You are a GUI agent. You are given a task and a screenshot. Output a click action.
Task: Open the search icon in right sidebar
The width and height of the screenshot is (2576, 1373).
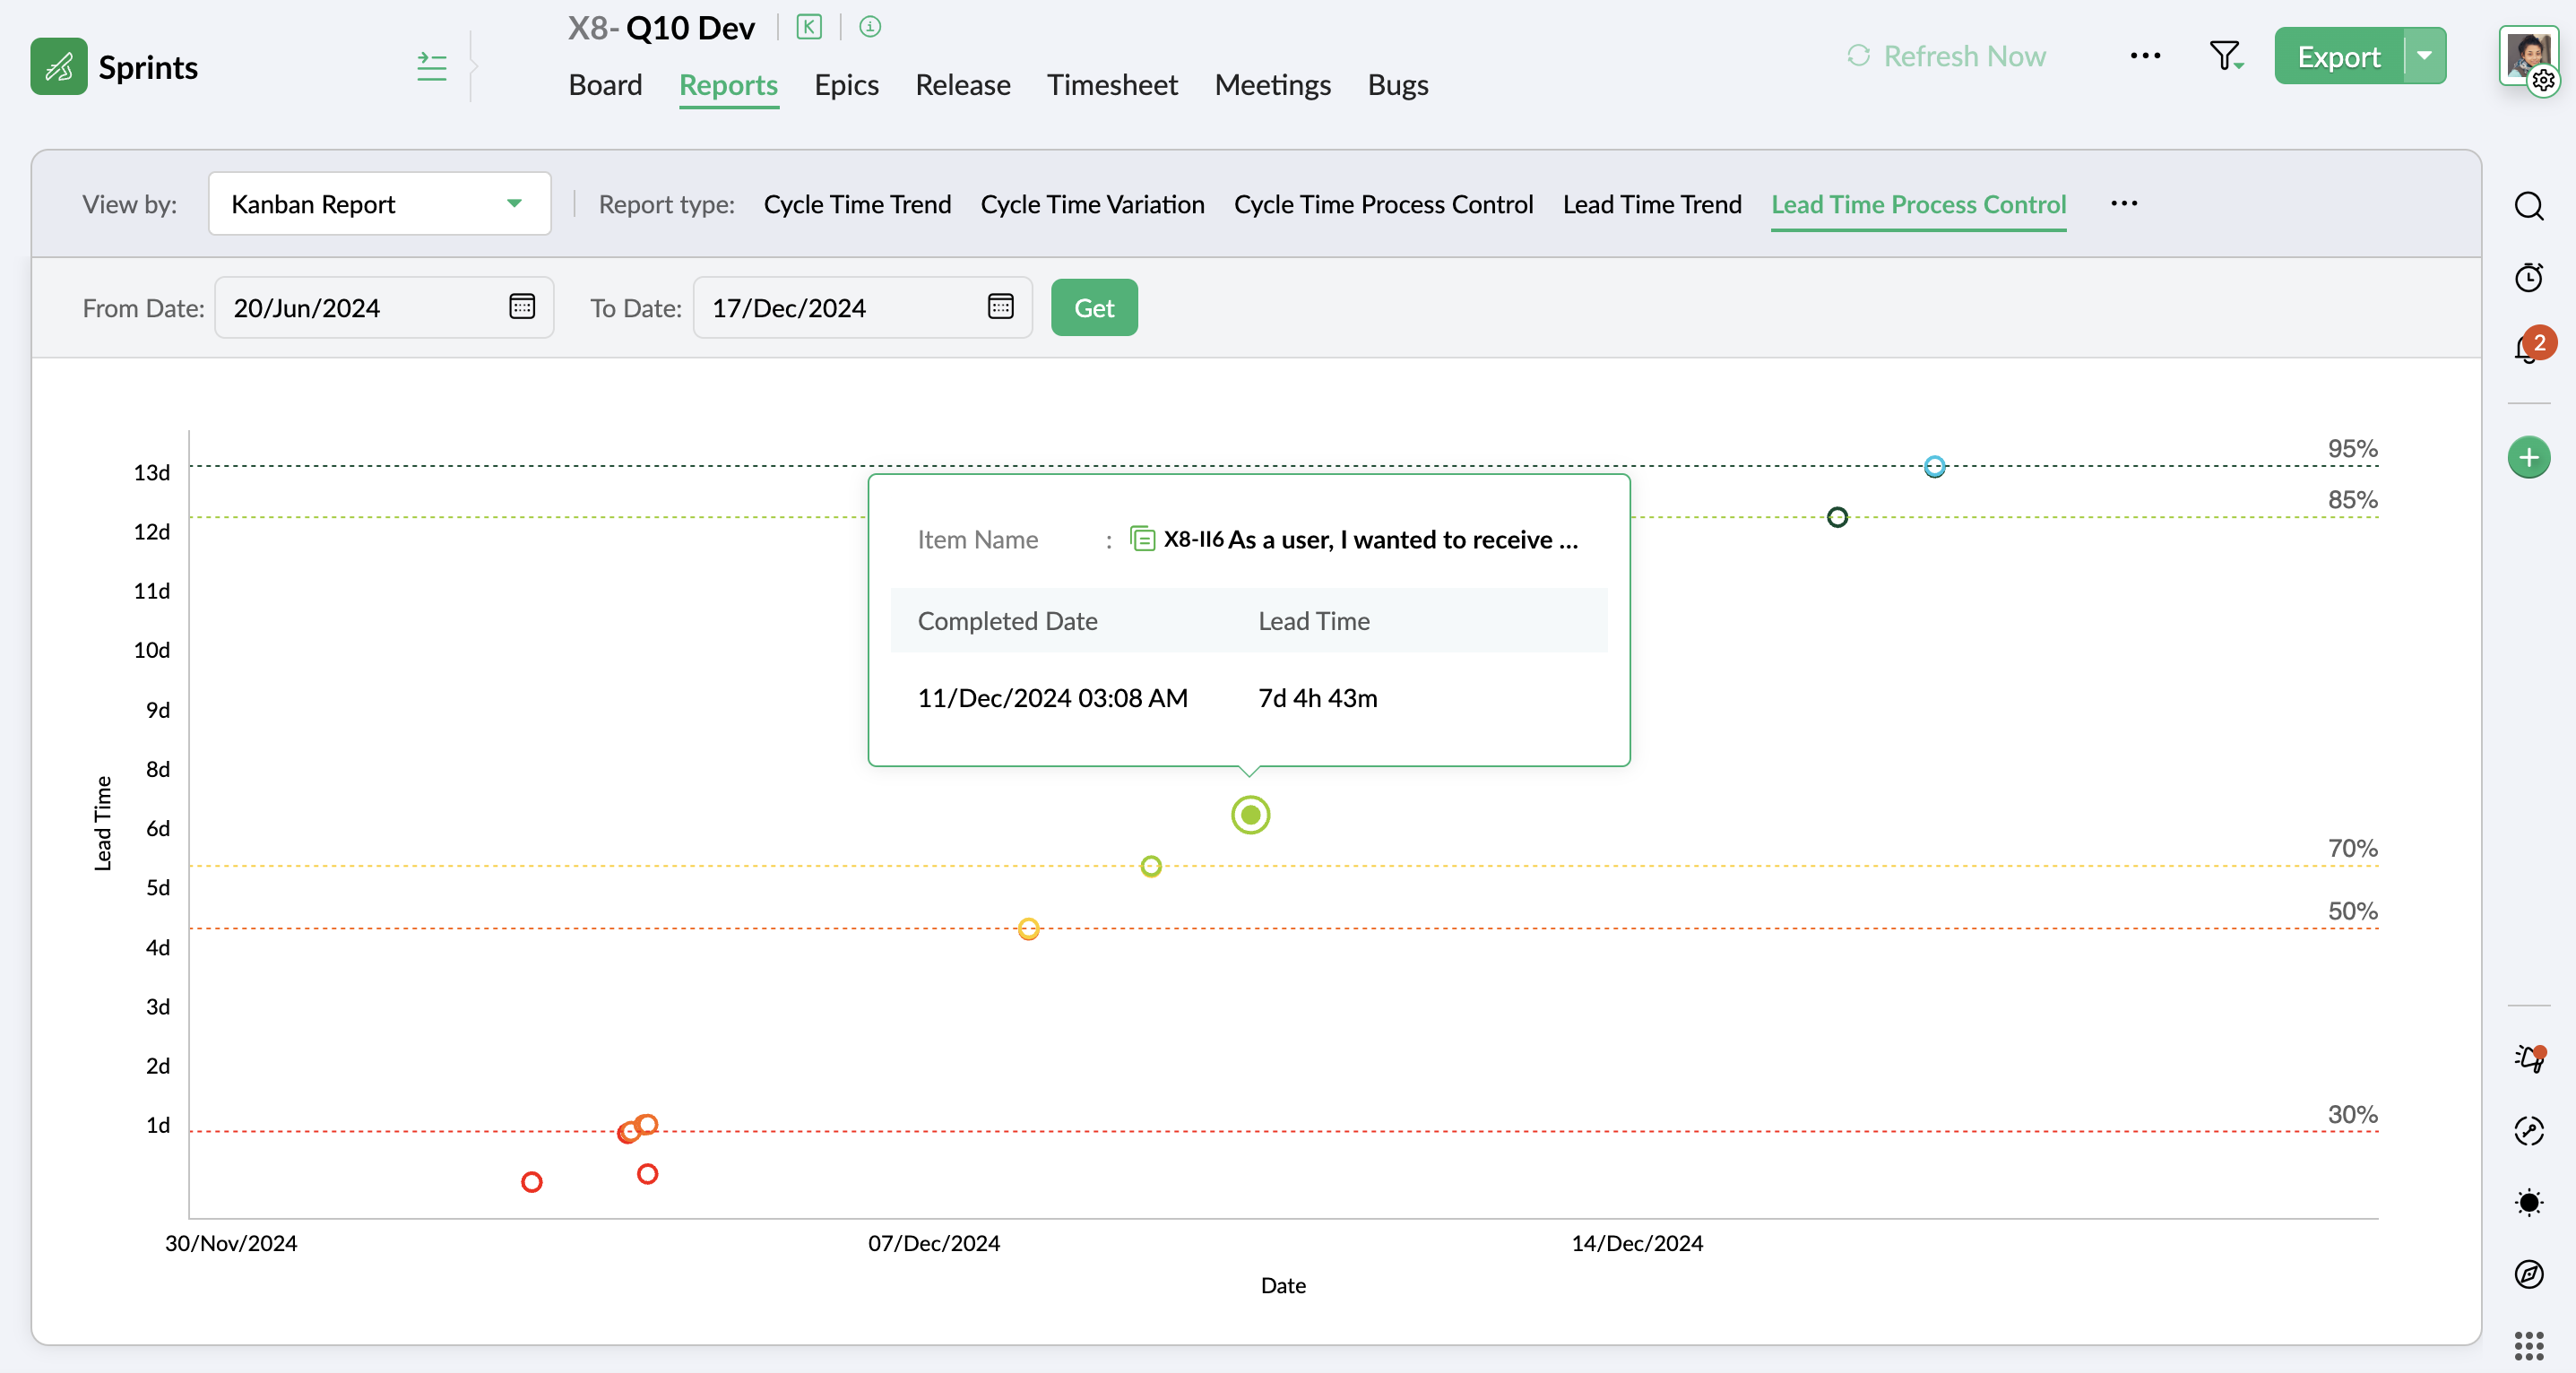[x=2528, y=206]
